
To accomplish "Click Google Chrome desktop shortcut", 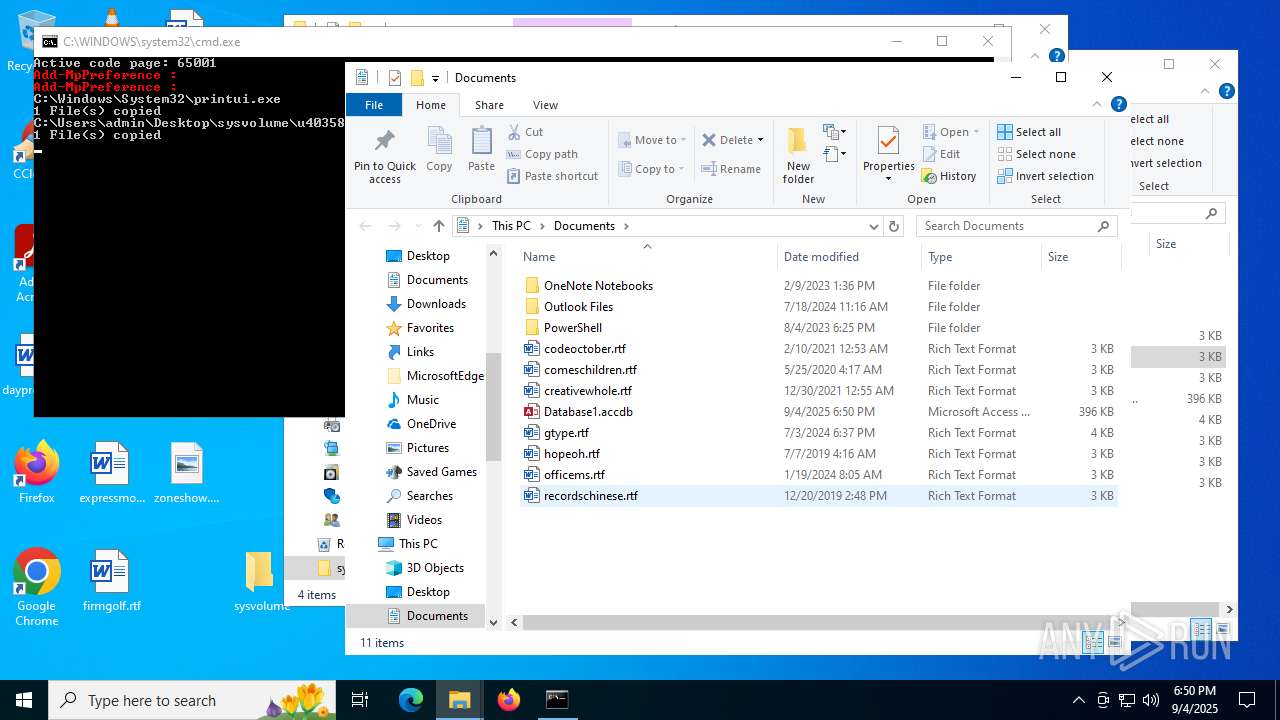I will point(37,588).
